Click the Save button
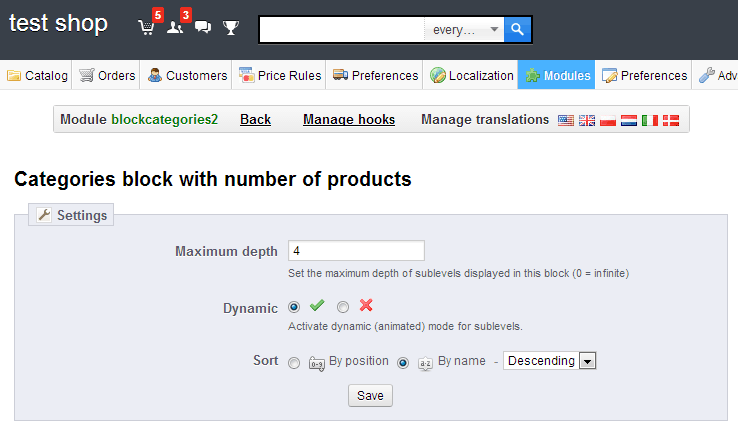 (x=370, y=396)
